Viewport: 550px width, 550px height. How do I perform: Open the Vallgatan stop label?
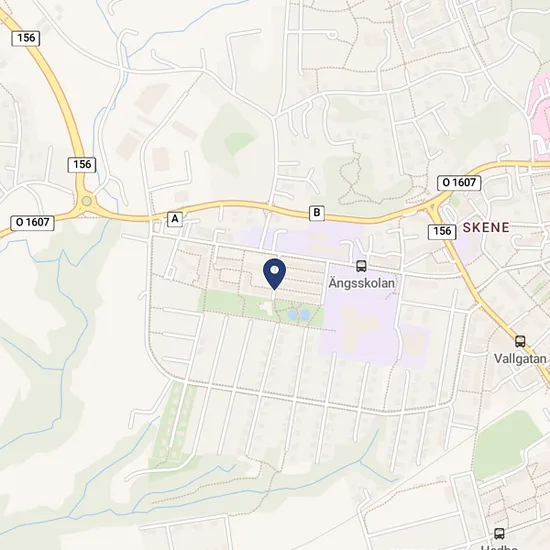click(520, 358)
